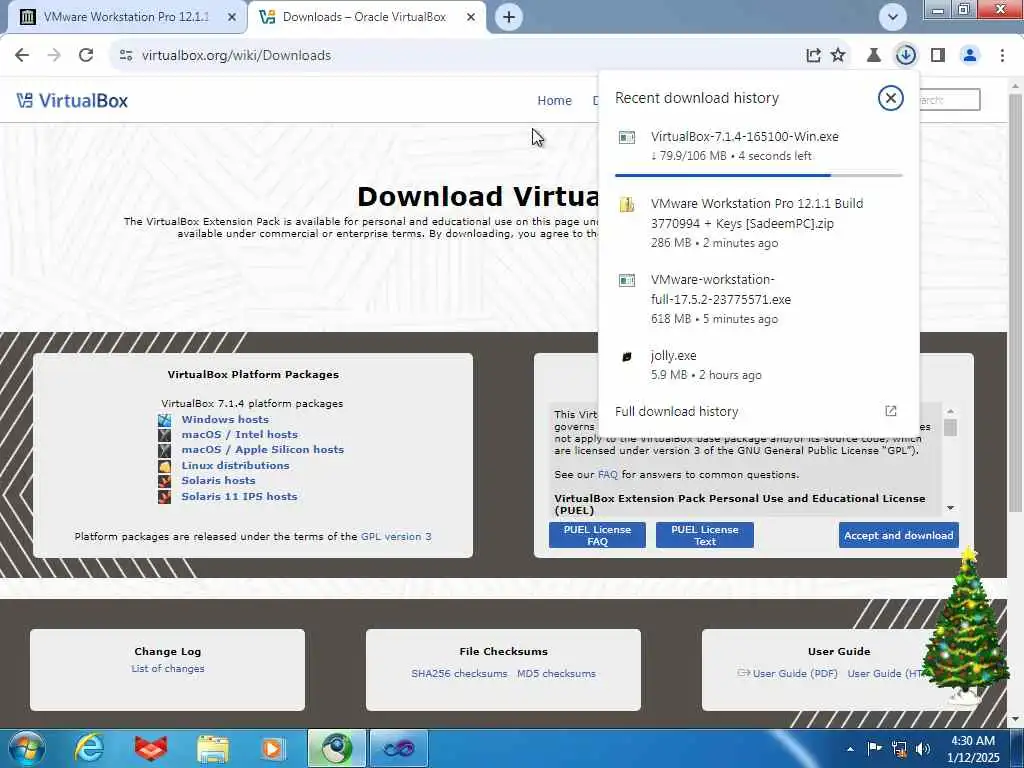The image size is (1024, 768).
Task: Bookmark this page with the star icon
Action: [x=838, y=56]
